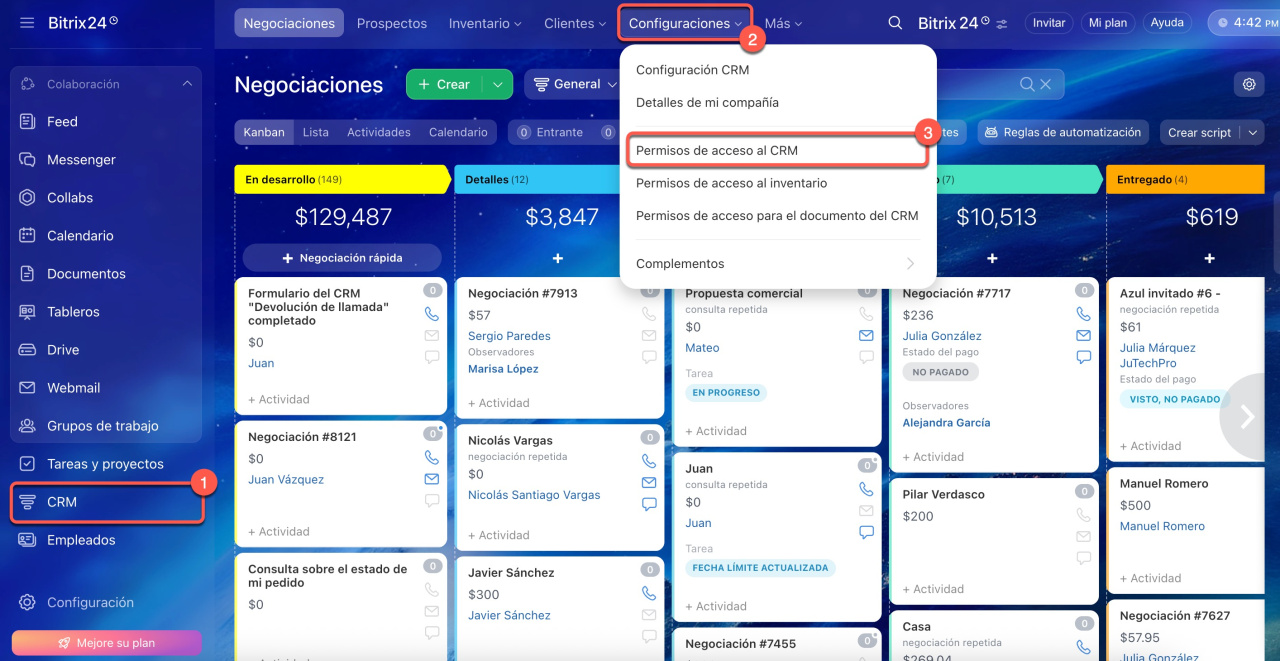Click phone icon on Negociación #8121 card
The image size is (1280, 661).
(432, 458)
